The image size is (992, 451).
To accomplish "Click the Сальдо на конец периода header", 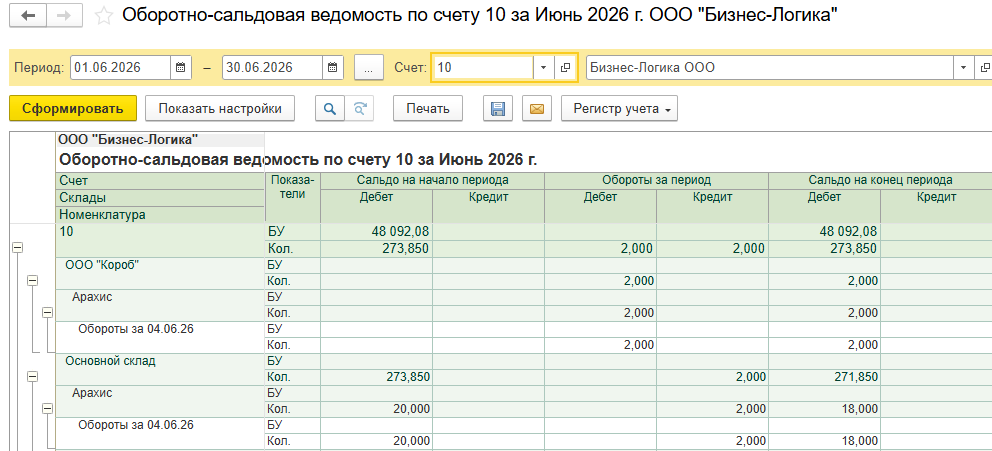I will (880, 180).
